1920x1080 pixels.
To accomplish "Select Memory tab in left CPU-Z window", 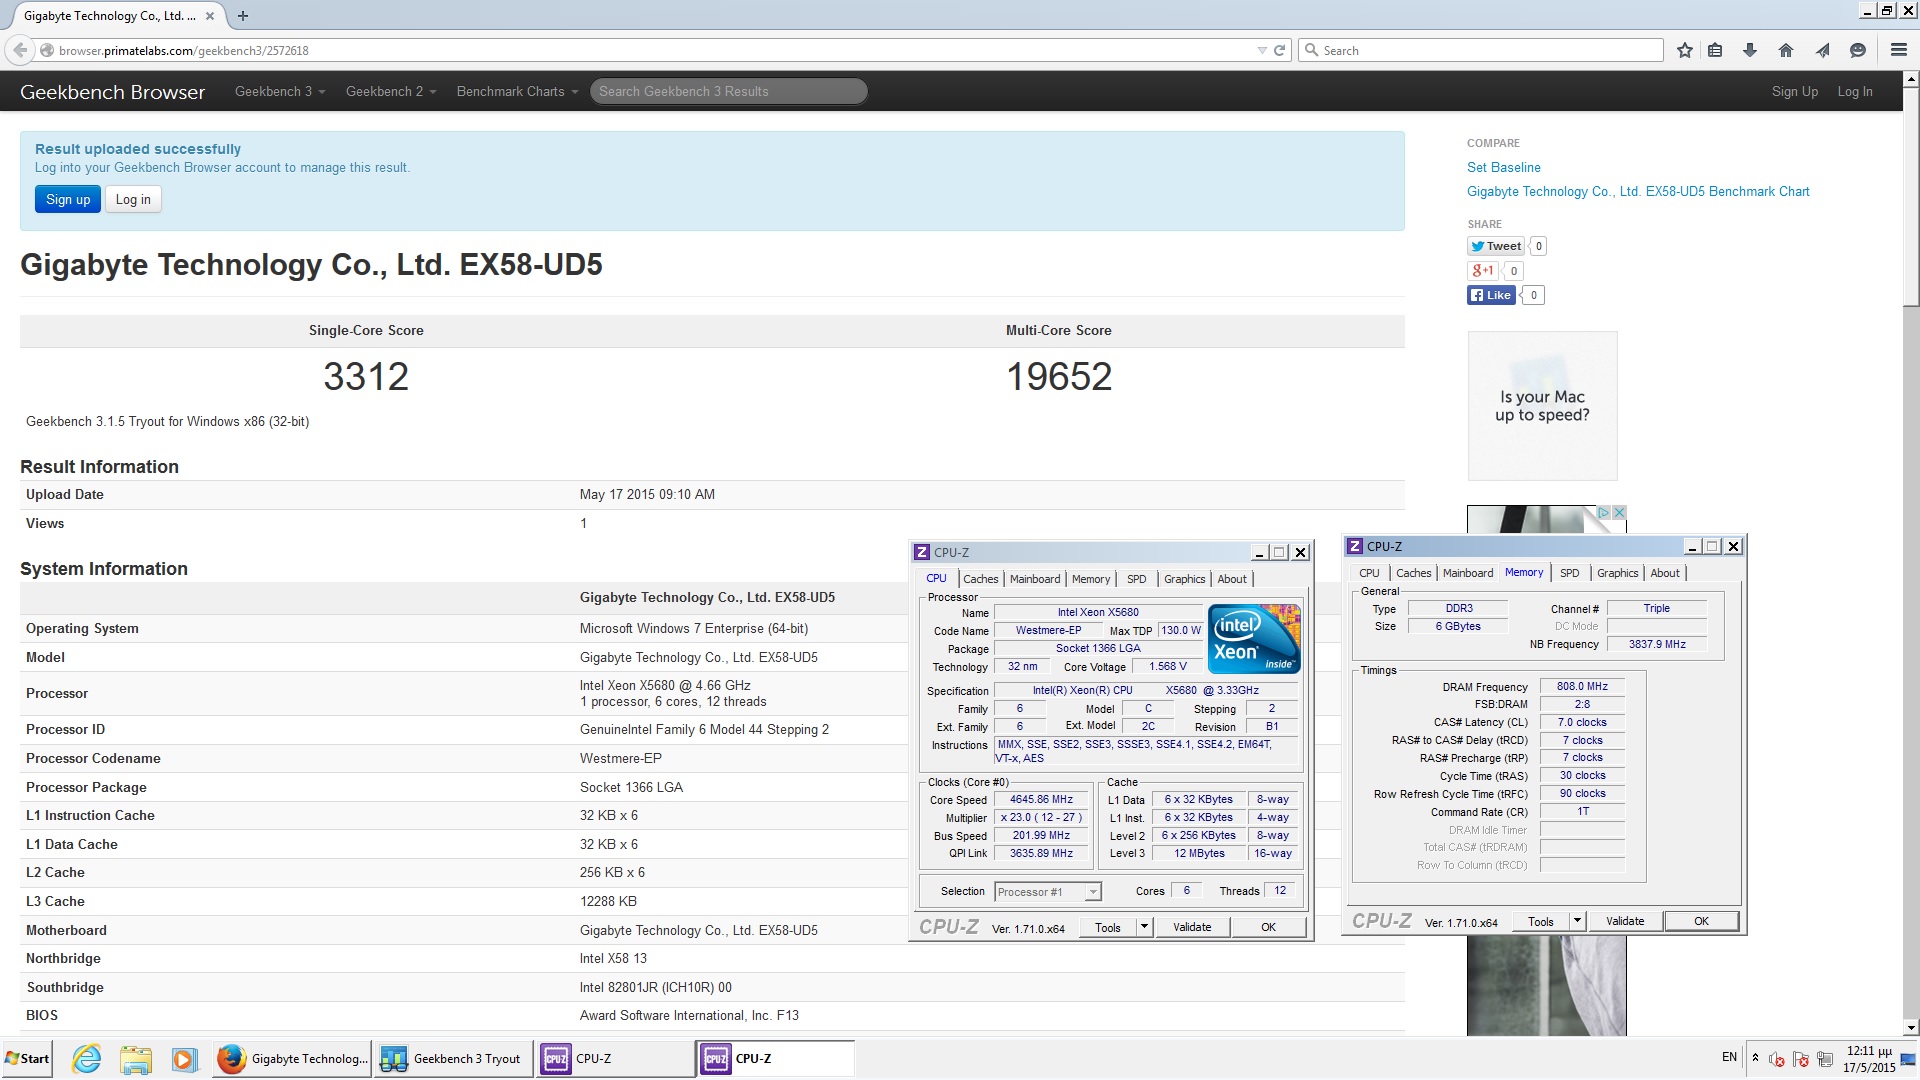I will (1091, 579).
